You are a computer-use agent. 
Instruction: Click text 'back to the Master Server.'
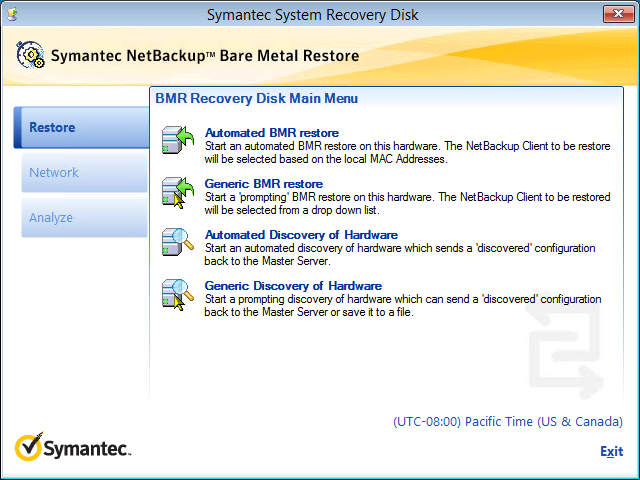tap(267, 261)
